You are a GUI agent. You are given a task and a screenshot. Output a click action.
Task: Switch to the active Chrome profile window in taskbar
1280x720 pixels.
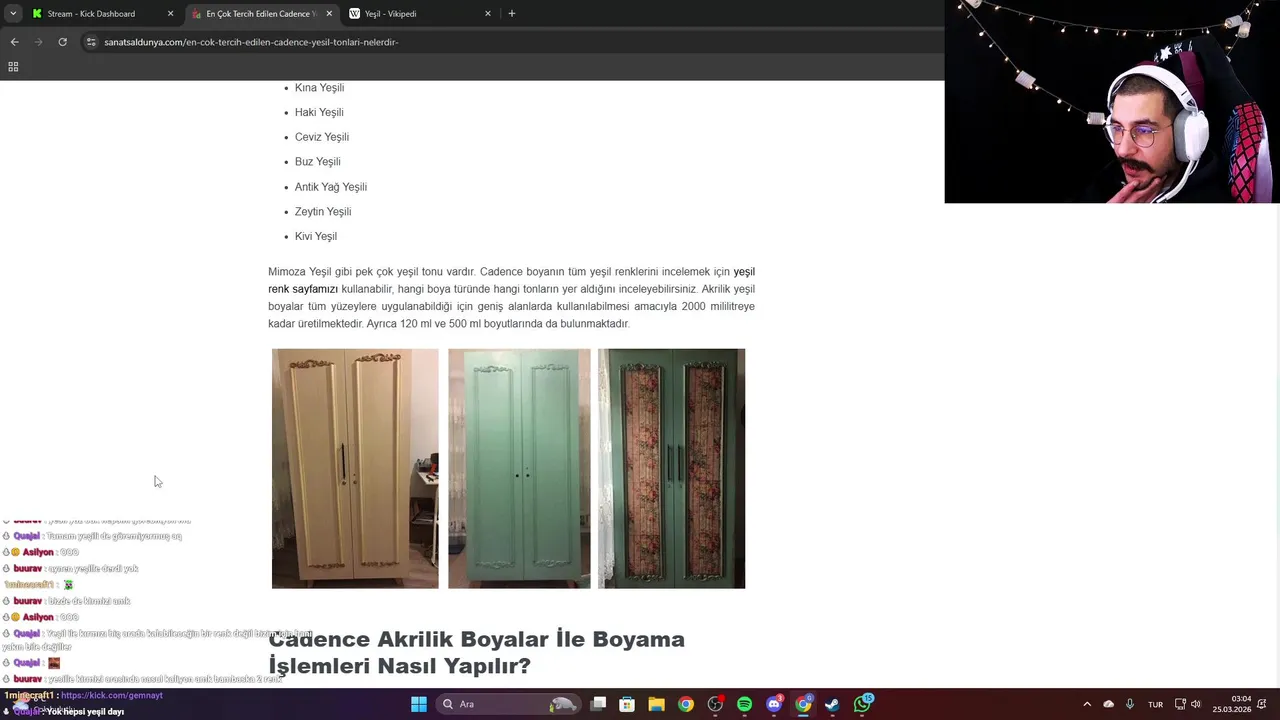[x=803, y=704]
